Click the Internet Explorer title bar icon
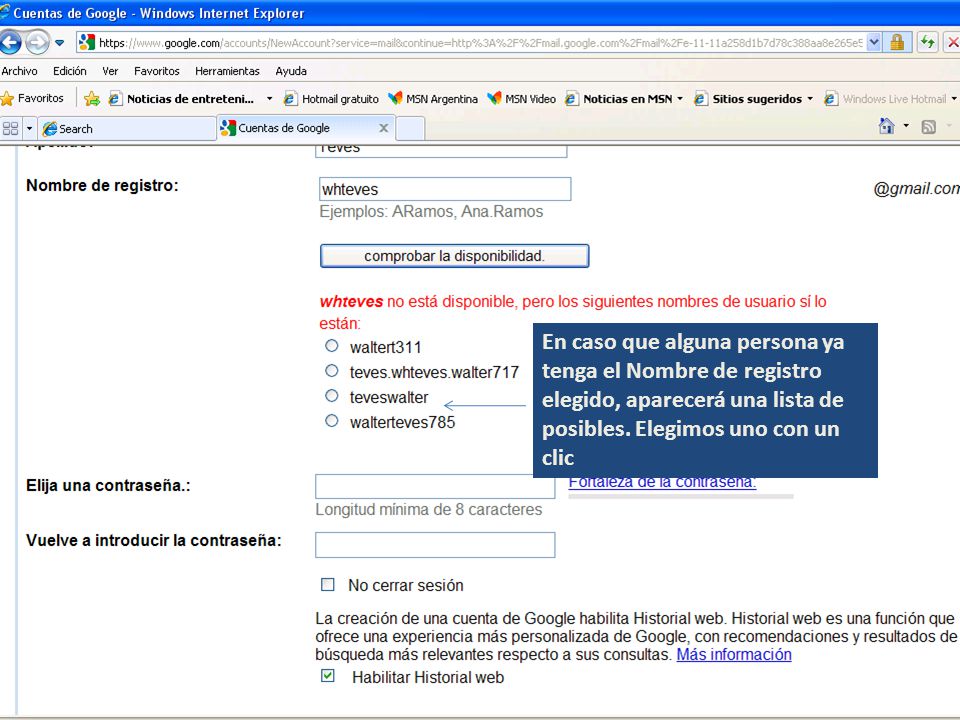The image size is (960, 720). [x=5, y=12]
